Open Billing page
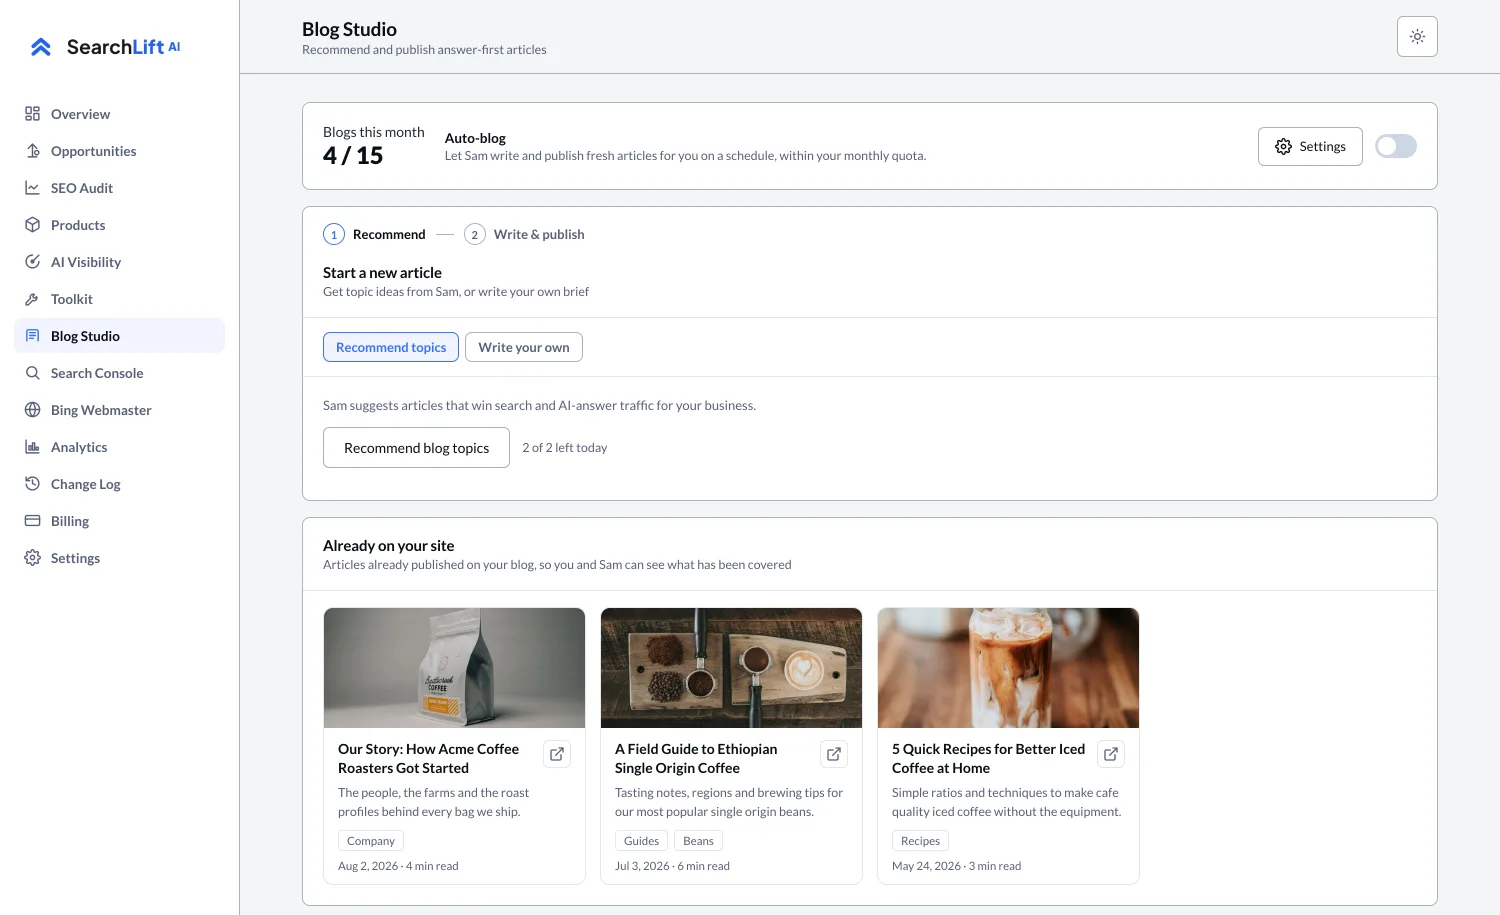Viewport: 1500px width, 915px height. (x=119, y=521)
